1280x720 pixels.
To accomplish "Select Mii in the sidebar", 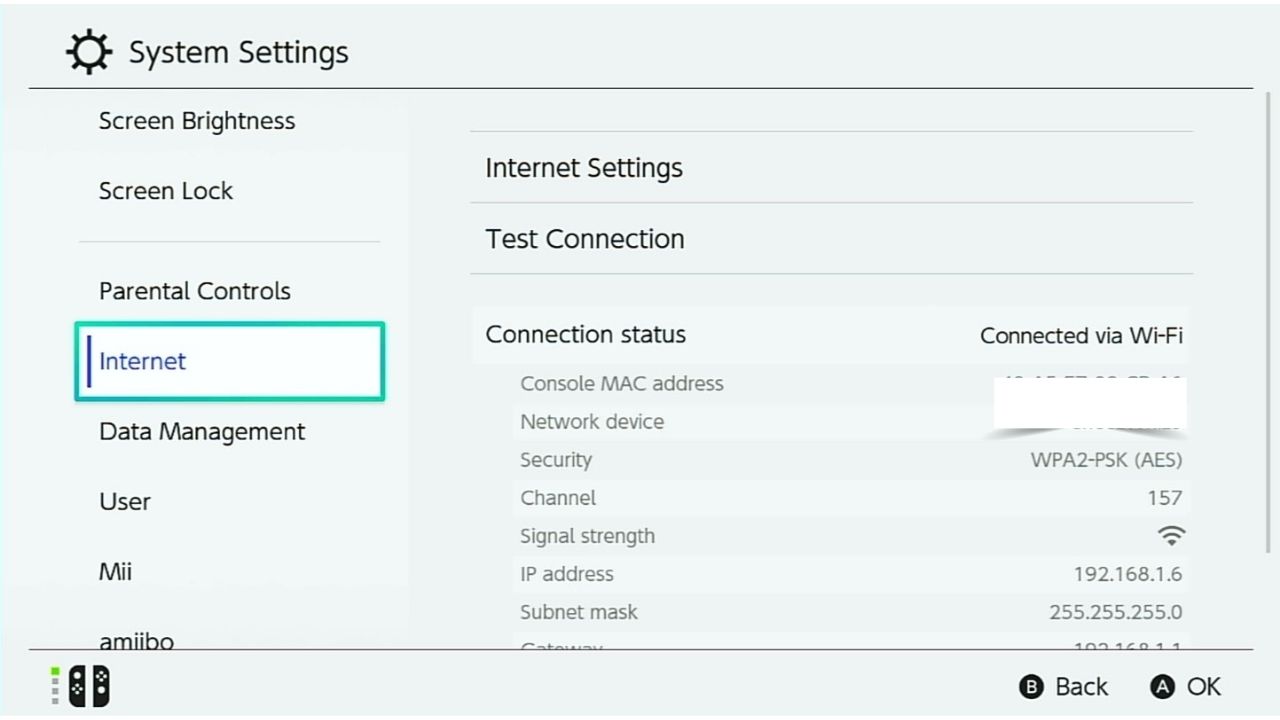I will click(116, 572).
